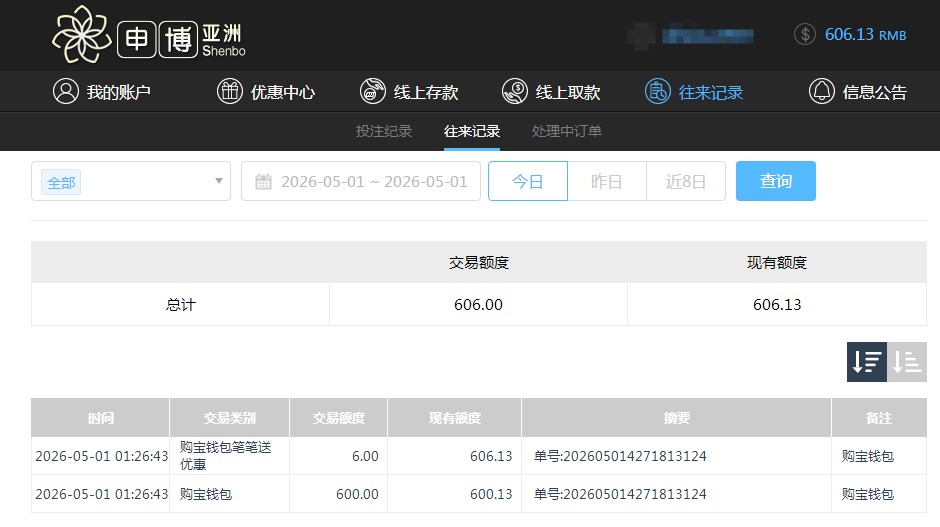The image size is (940, 527).
Task: Click the 606.13 summary current balance
Action: click(777, 305)
